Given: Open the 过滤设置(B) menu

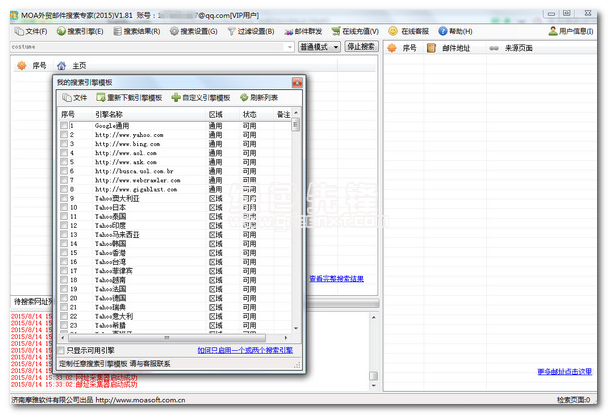Looking at the screenshot, I should tap(251, 31).
